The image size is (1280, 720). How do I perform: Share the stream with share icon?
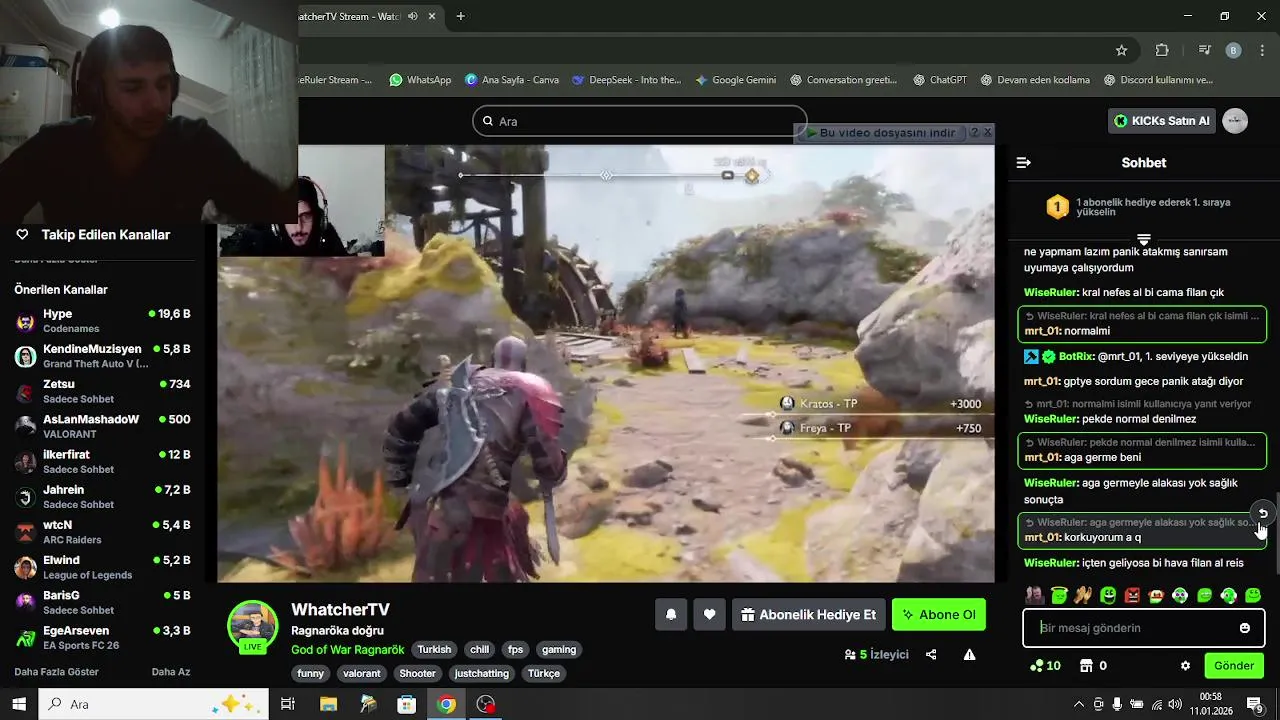pos(931,654)
